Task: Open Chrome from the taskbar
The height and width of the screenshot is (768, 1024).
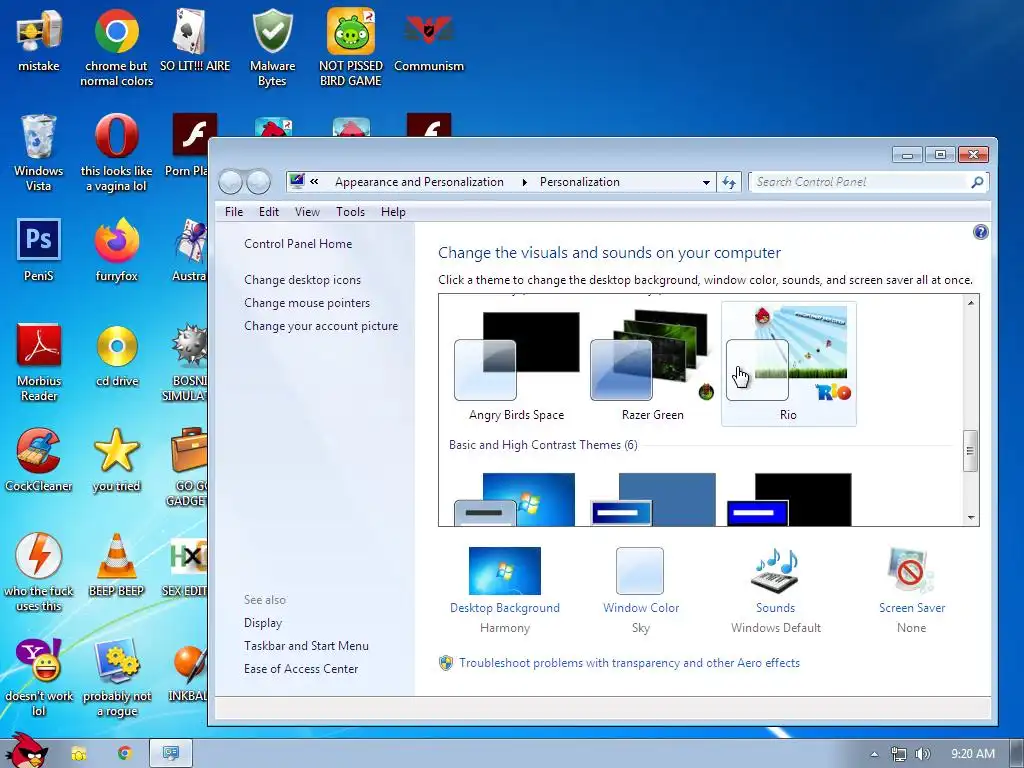Action: (125, 754)
